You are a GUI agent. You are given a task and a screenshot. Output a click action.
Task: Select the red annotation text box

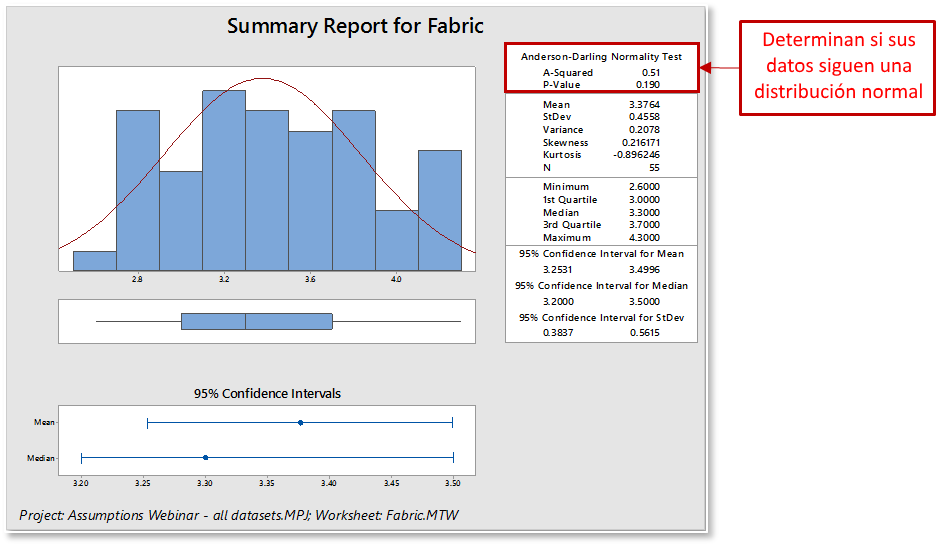point(838,66)
